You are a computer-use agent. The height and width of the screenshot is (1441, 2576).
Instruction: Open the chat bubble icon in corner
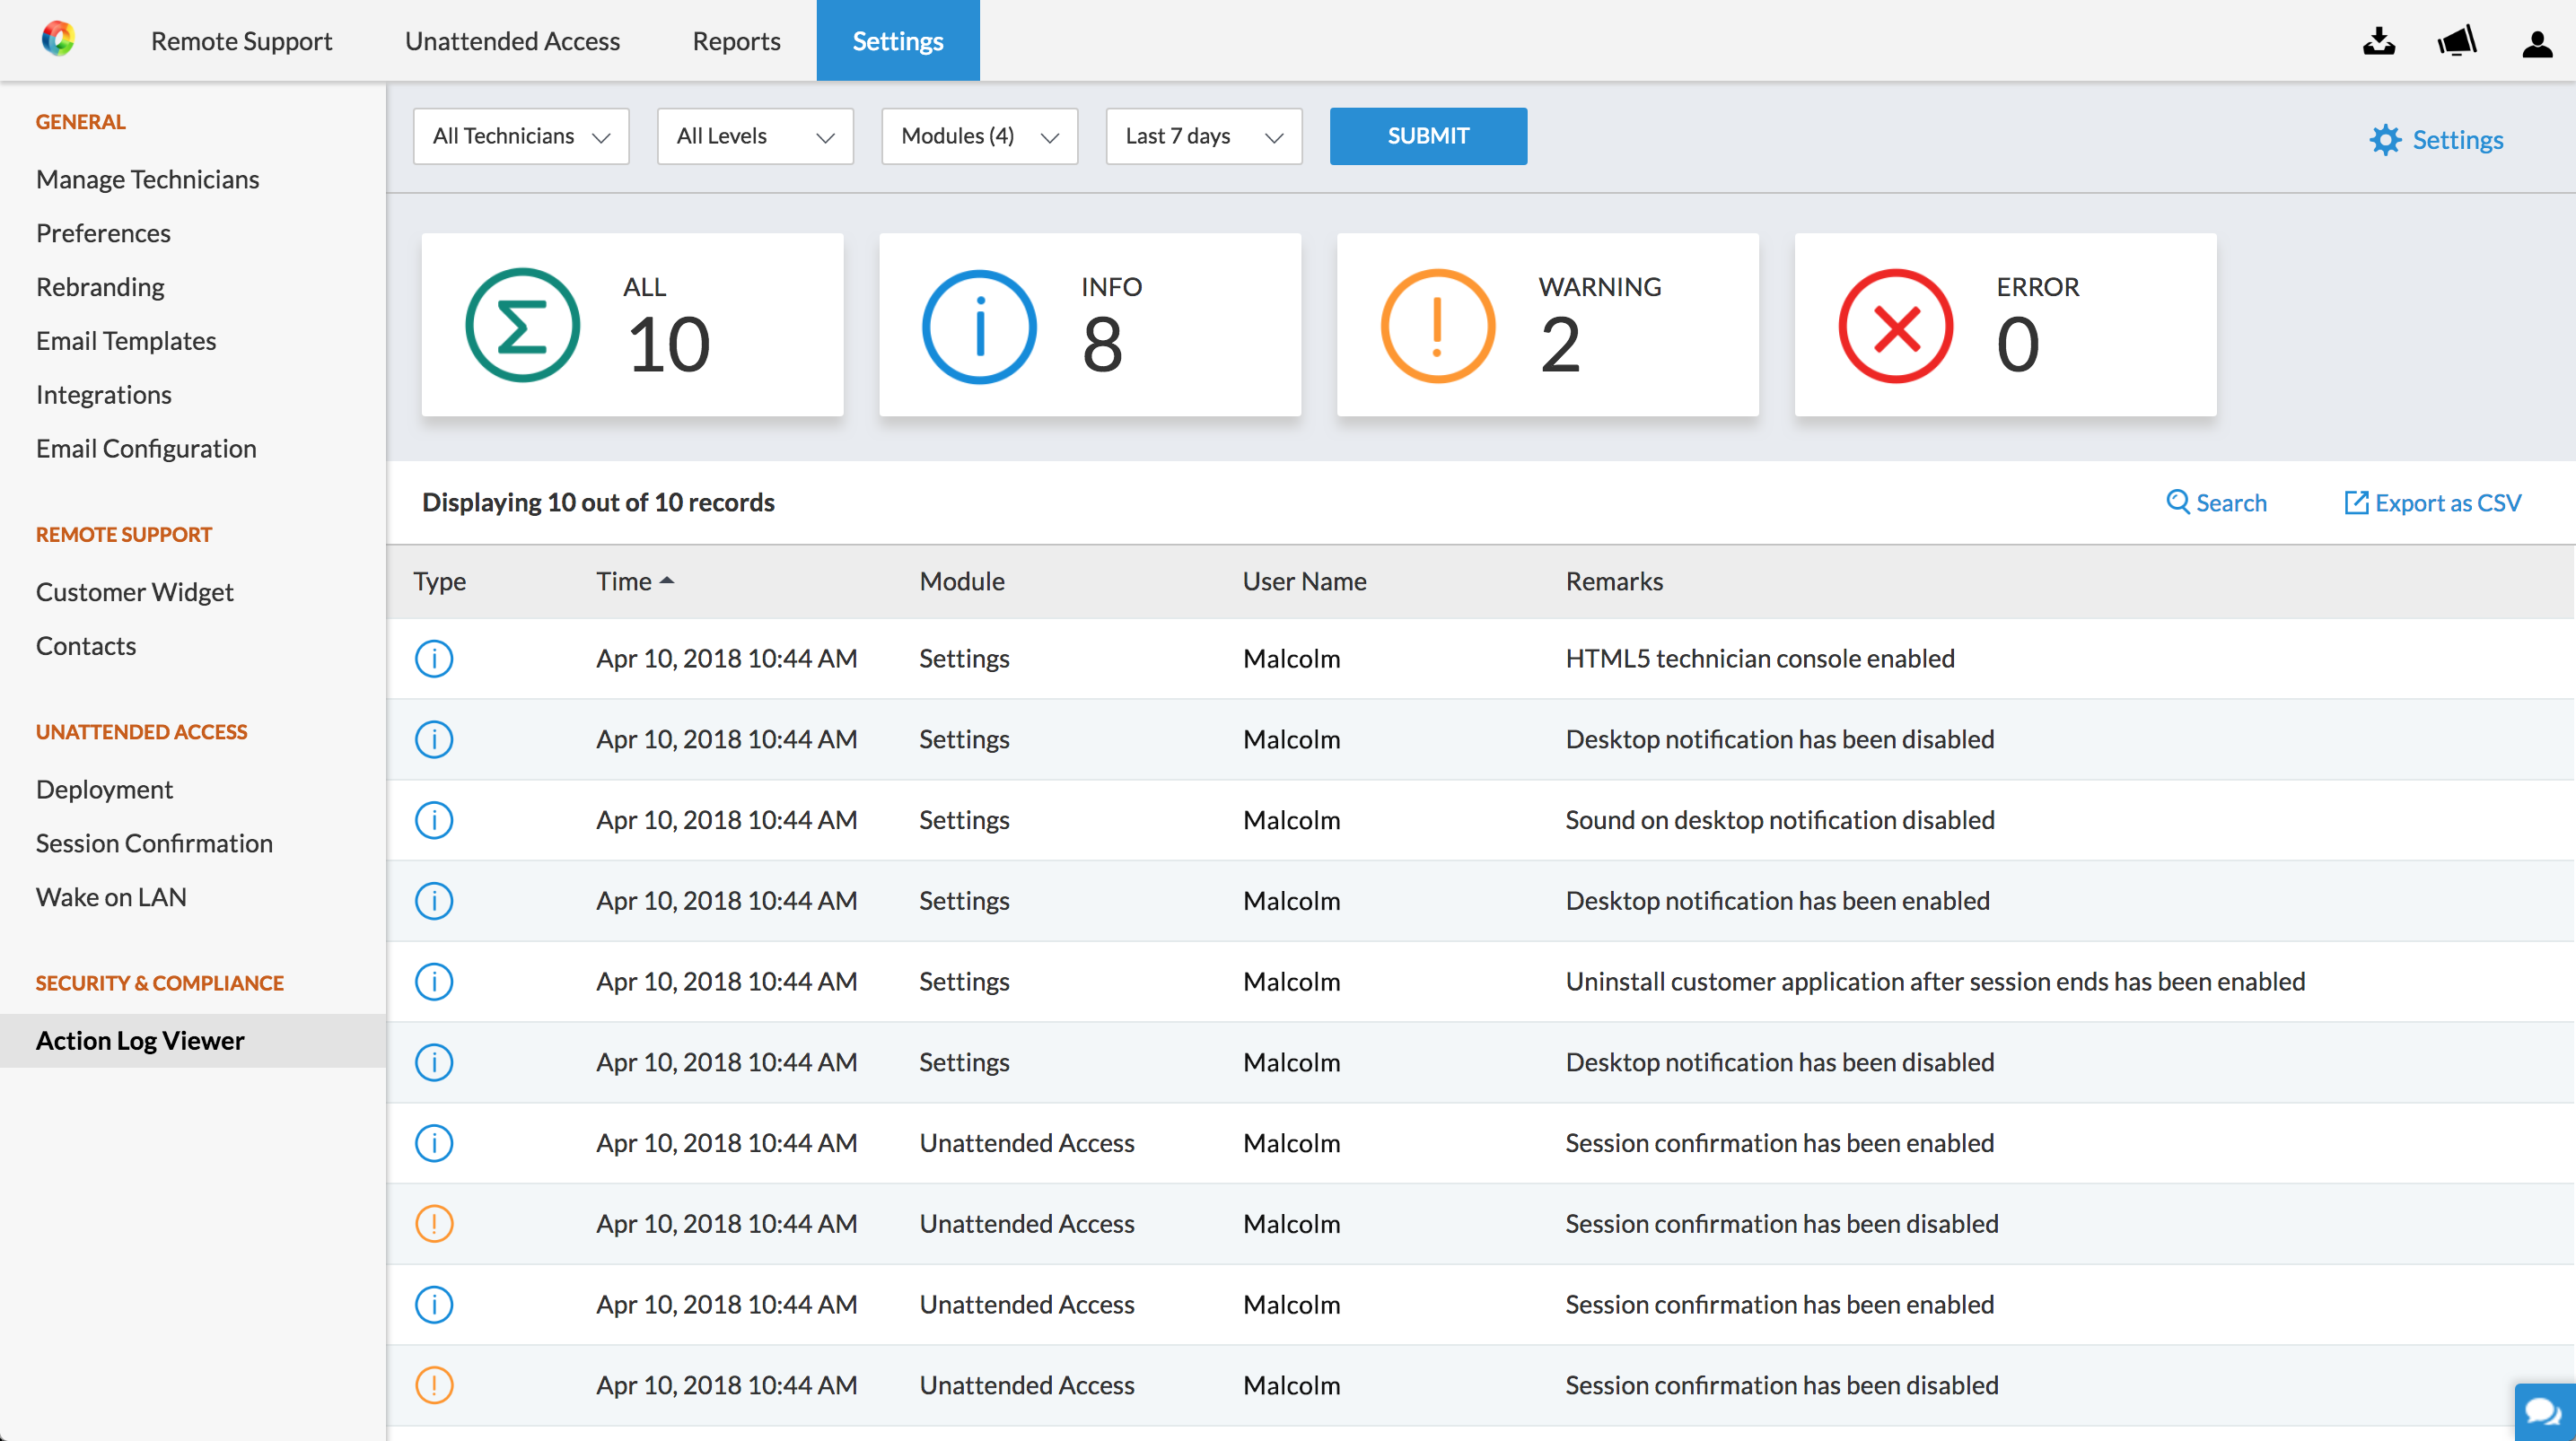tap(2543, 1412)
